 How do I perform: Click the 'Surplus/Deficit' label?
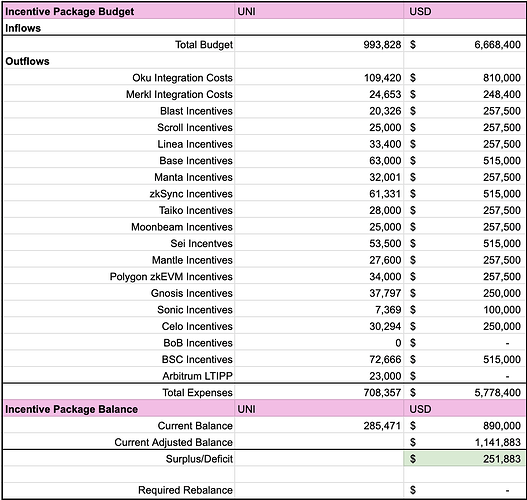coord(199,459)
